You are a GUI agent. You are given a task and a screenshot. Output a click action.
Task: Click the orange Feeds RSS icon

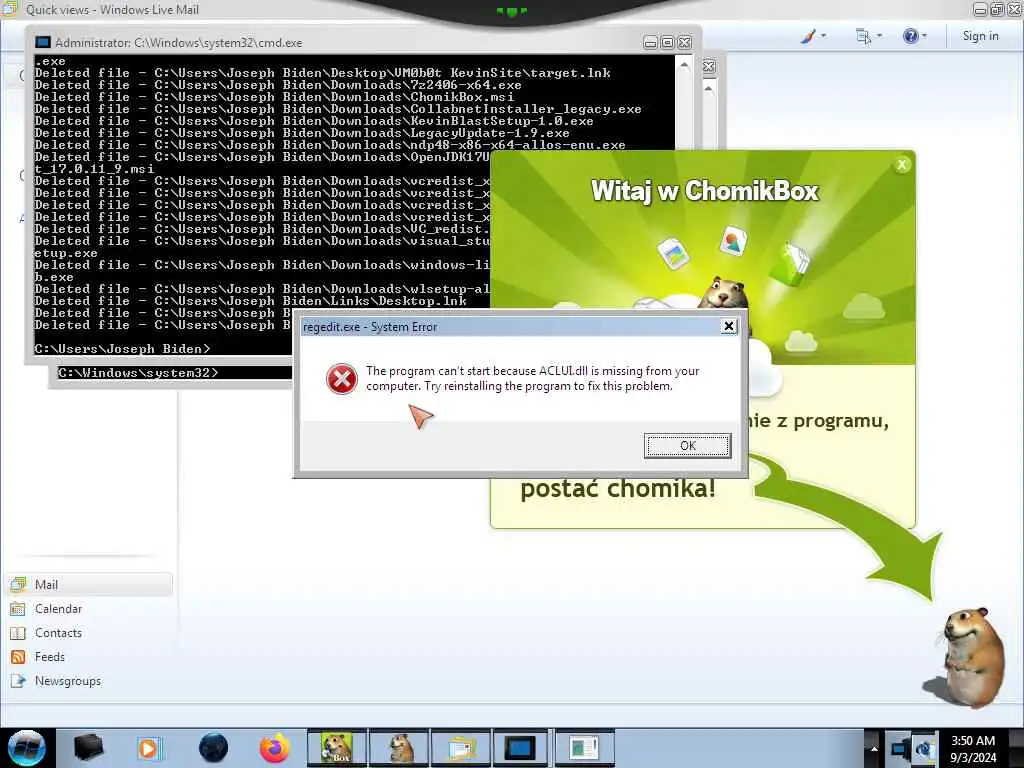18,657
